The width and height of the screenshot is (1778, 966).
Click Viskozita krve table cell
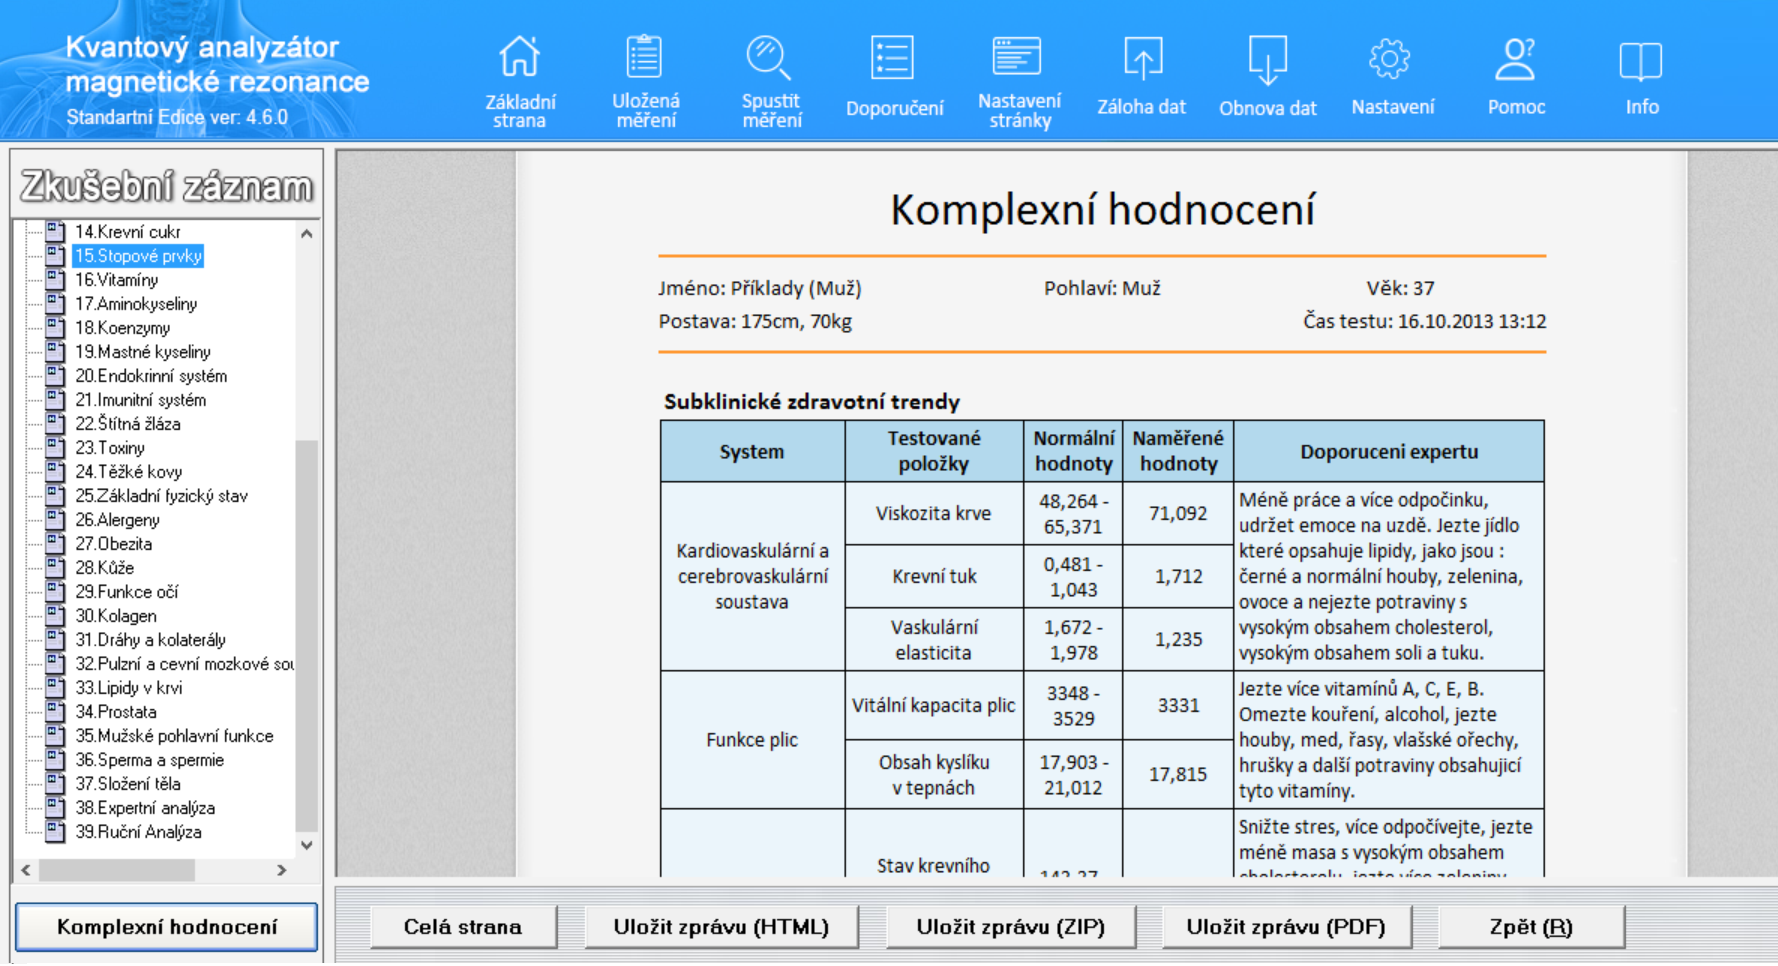click(x=934, y=513)
